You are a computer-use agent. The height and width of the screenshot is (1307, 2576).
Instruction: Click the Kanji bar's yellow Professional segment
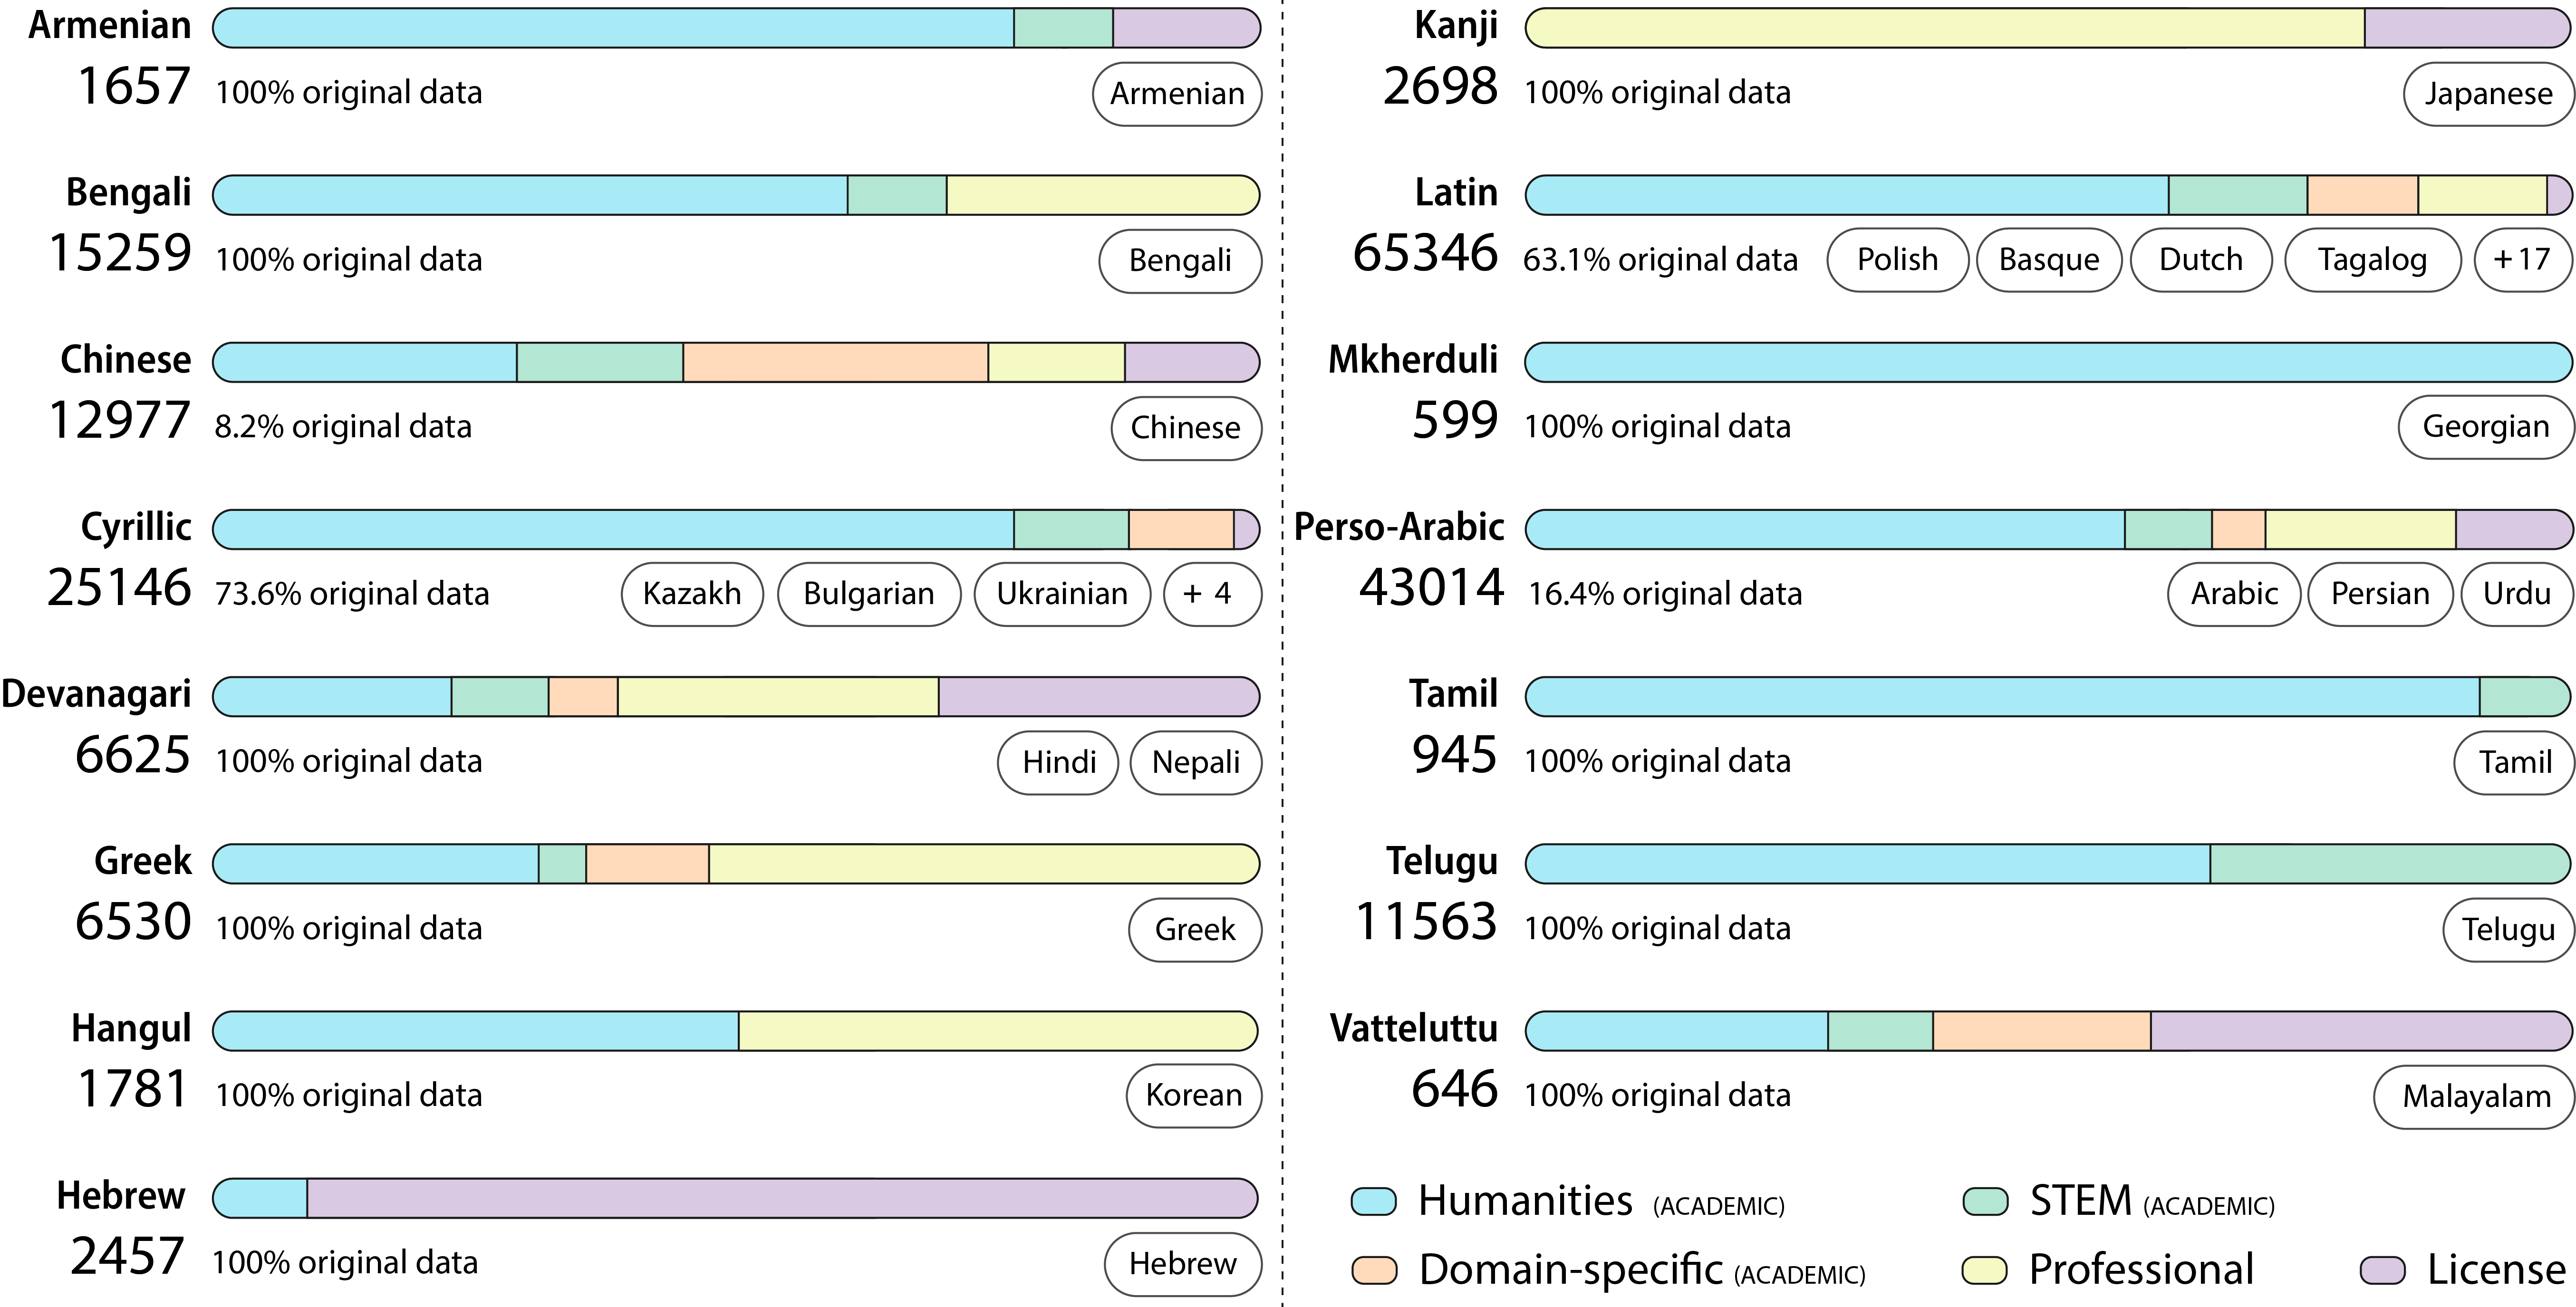(x=1945, y=28)
